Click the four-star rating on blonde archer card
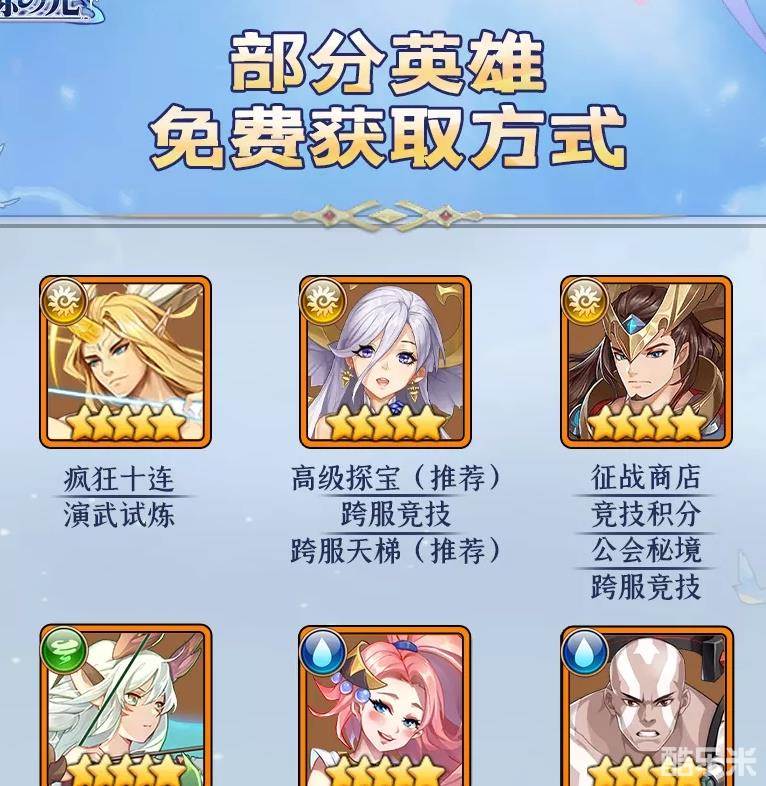Viewport: 766px width, 786px height. pos(126,424)
